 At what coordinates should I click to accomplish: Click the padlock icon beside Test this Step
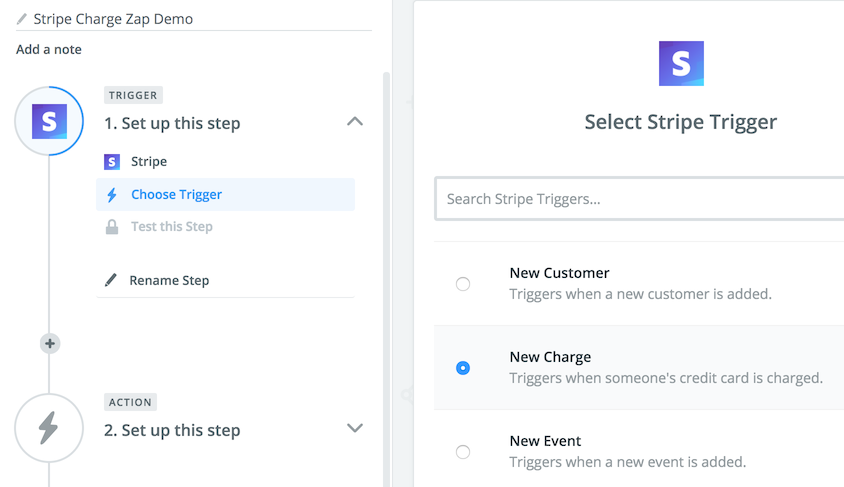[112, 227]
